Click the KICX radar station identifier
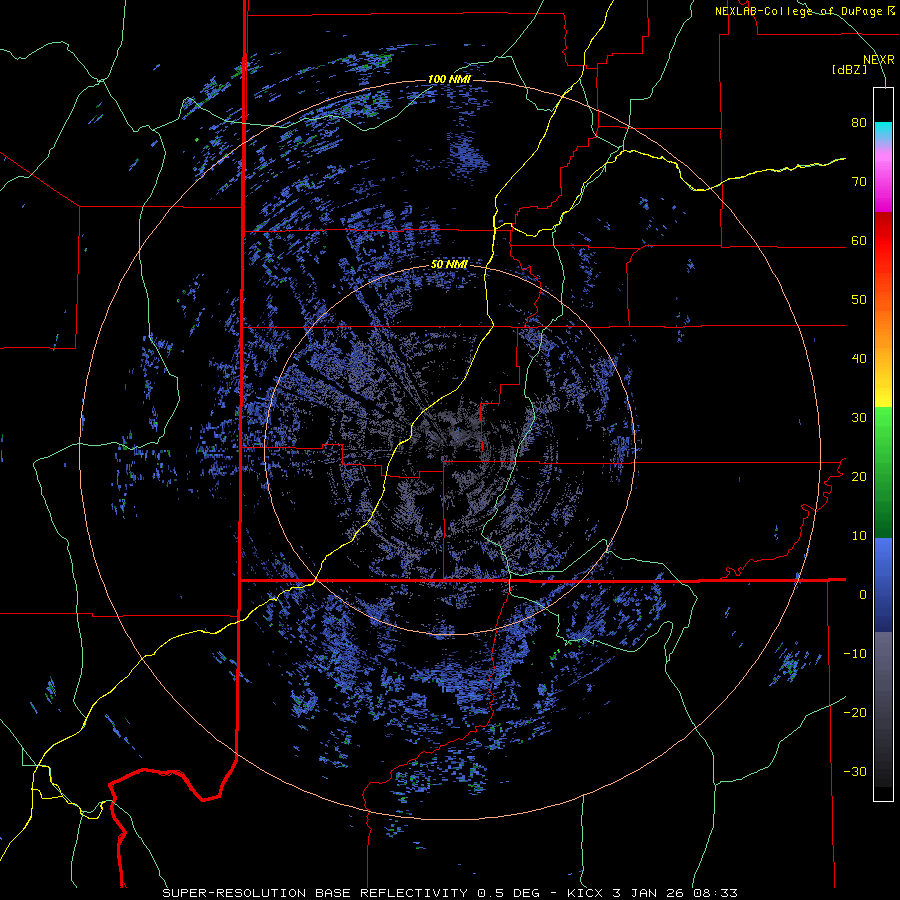The width and height of the screenshot is (900, 900). 585,893
